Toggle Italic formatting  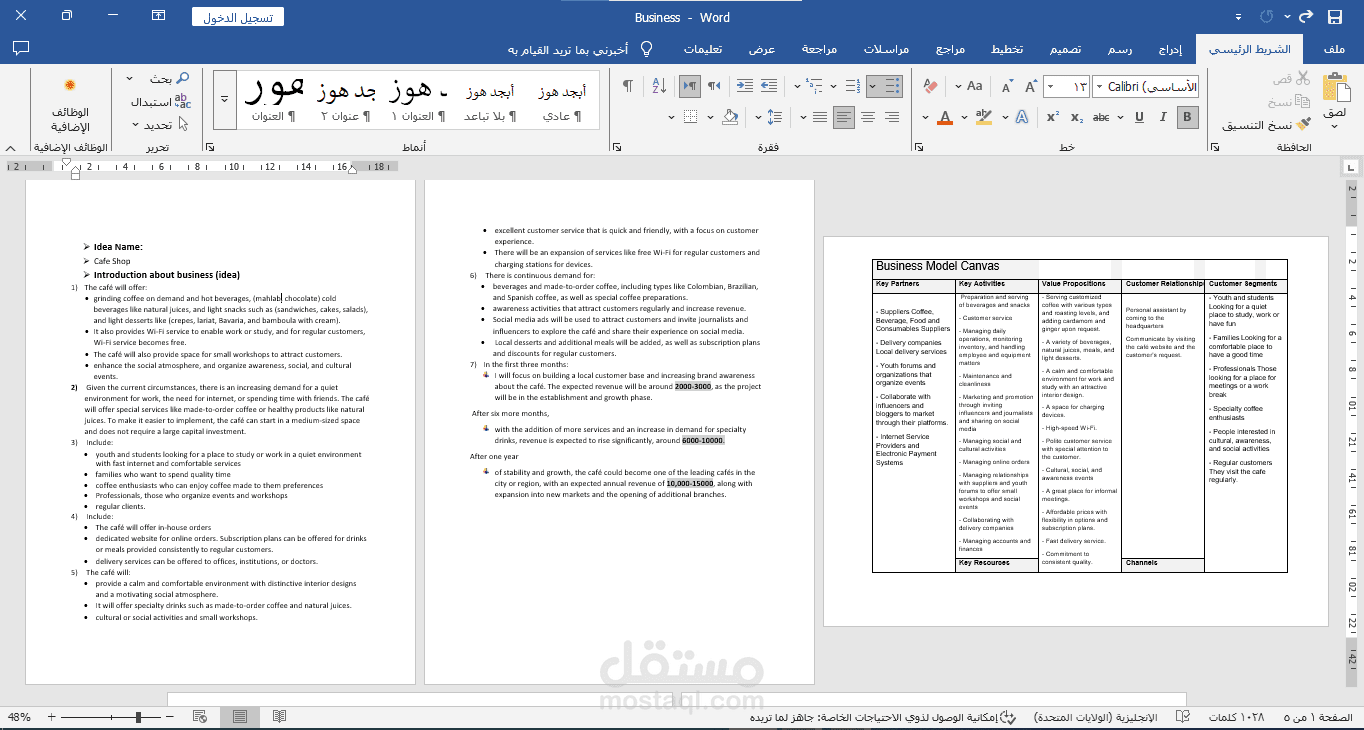pyautogui.click(x=1163, y=117)
